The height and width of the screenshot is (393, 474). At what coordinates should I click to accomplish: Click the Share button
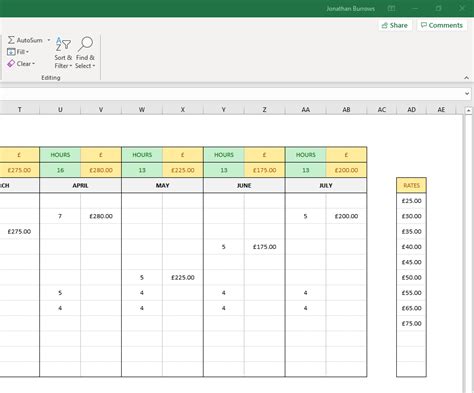pyautogui.click(x=395, y=25)
